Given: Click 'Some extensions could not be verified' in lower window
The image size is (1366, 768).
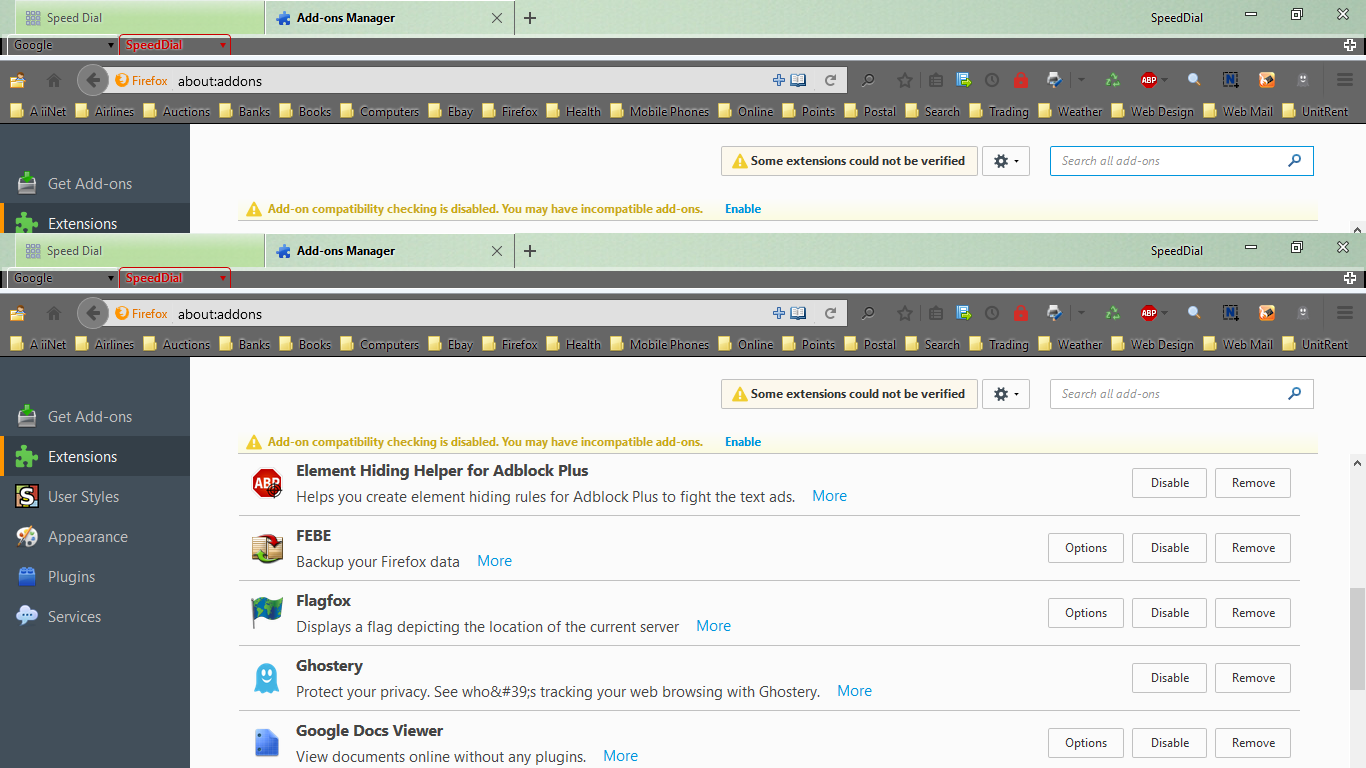Looking at the screenshot, I should (849, 394).
